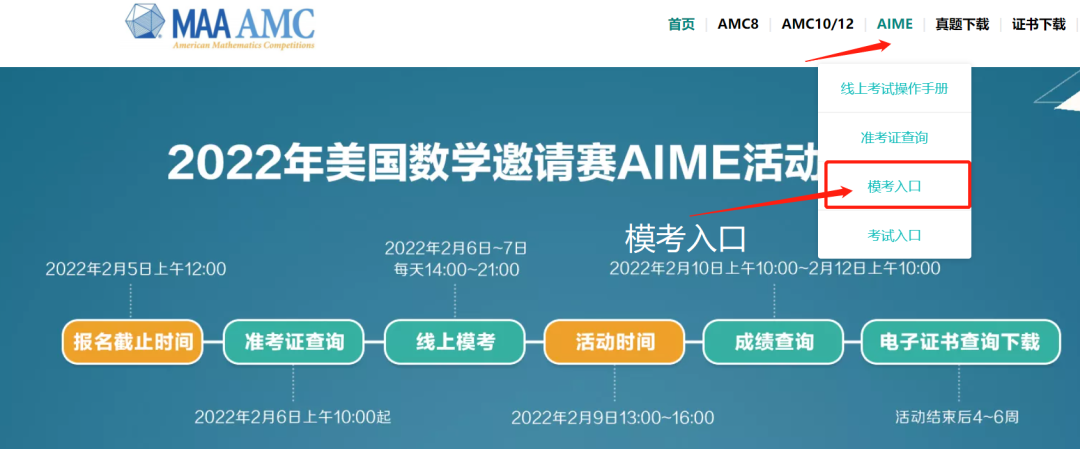Click the text 2022年2月9日13:00~16:00
1080x449 pixels.
tap(612, 417)
